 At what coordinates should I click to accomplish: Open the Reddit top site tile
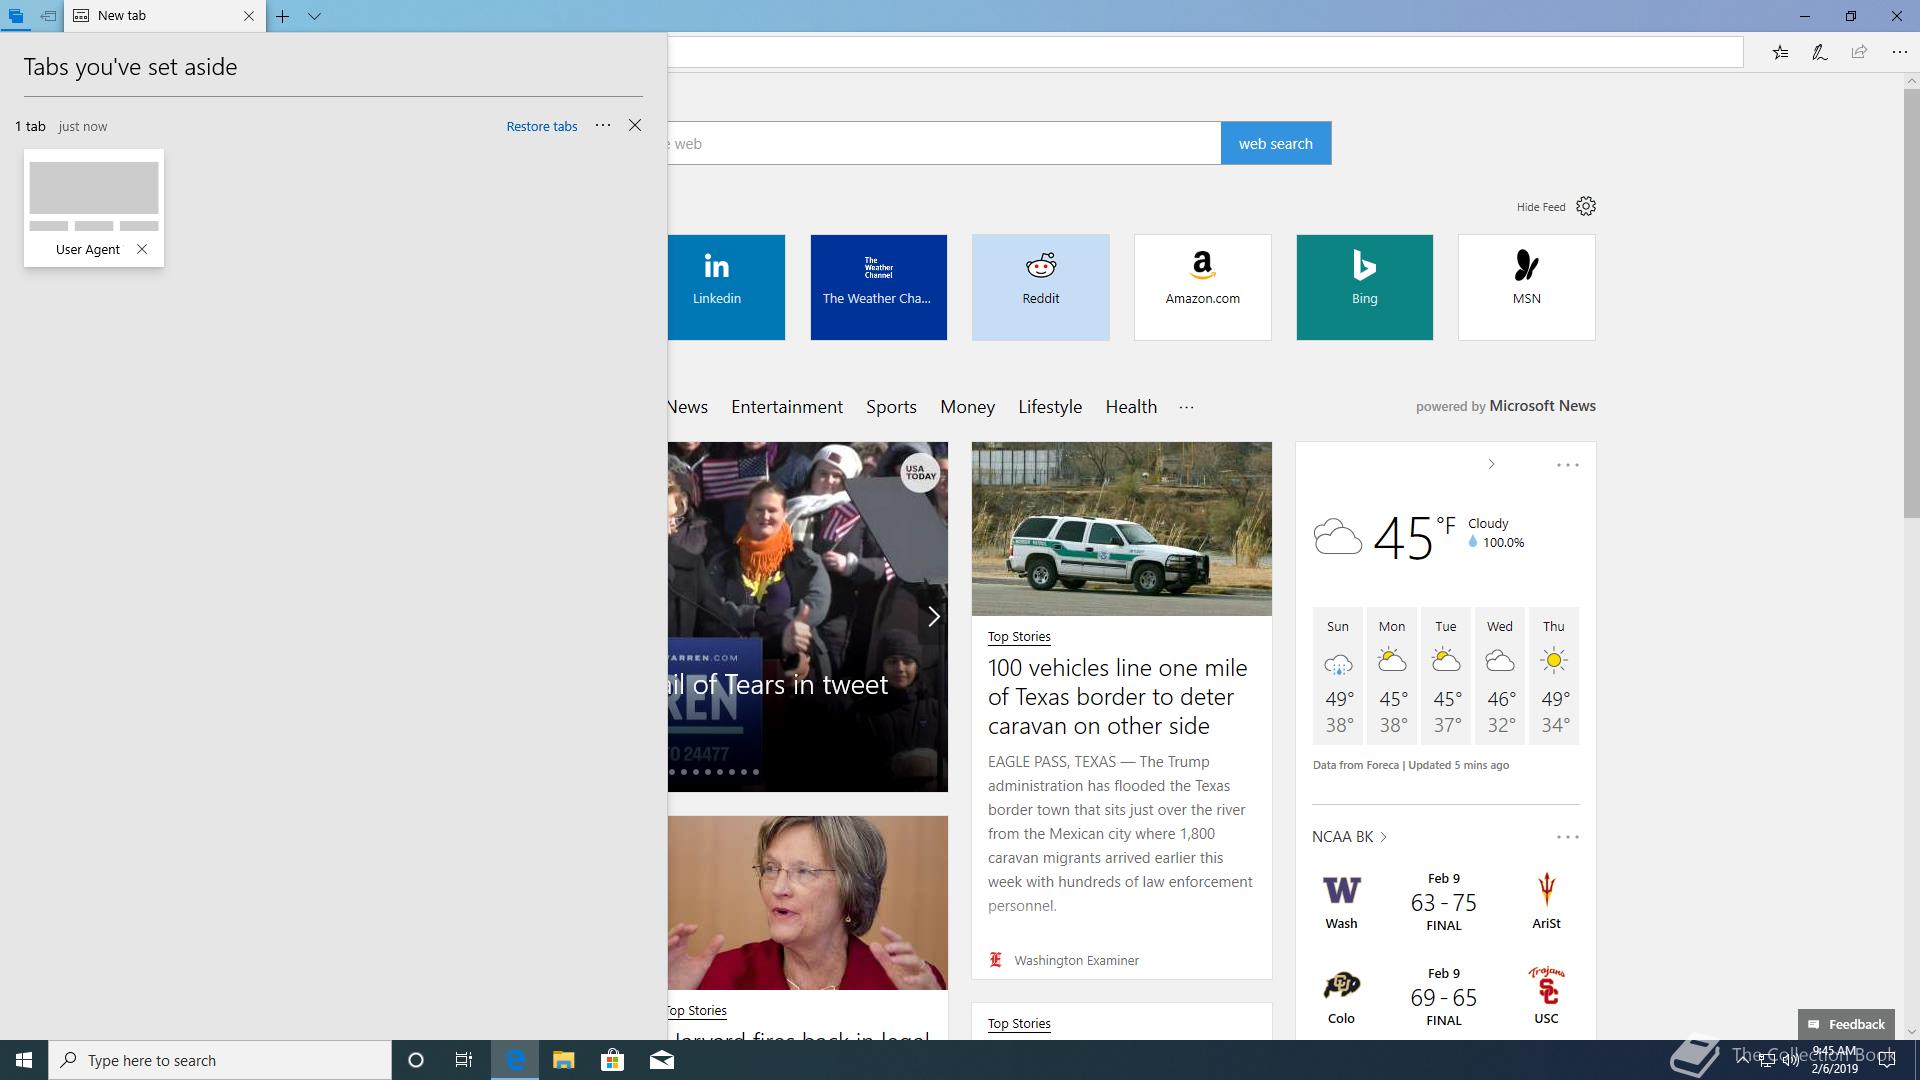1040,287
